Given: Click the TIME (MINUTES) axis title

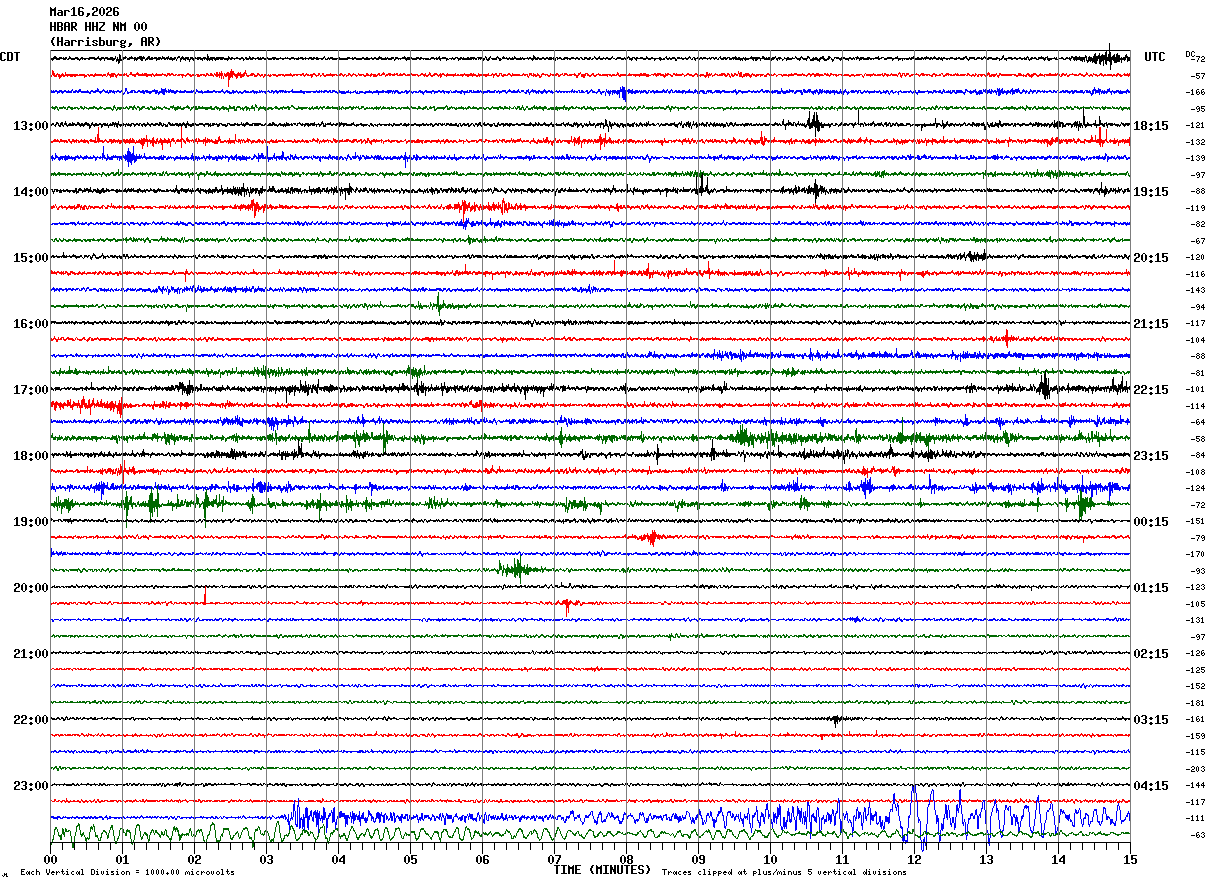Looking at the screenshot, I should click(602, 870).
